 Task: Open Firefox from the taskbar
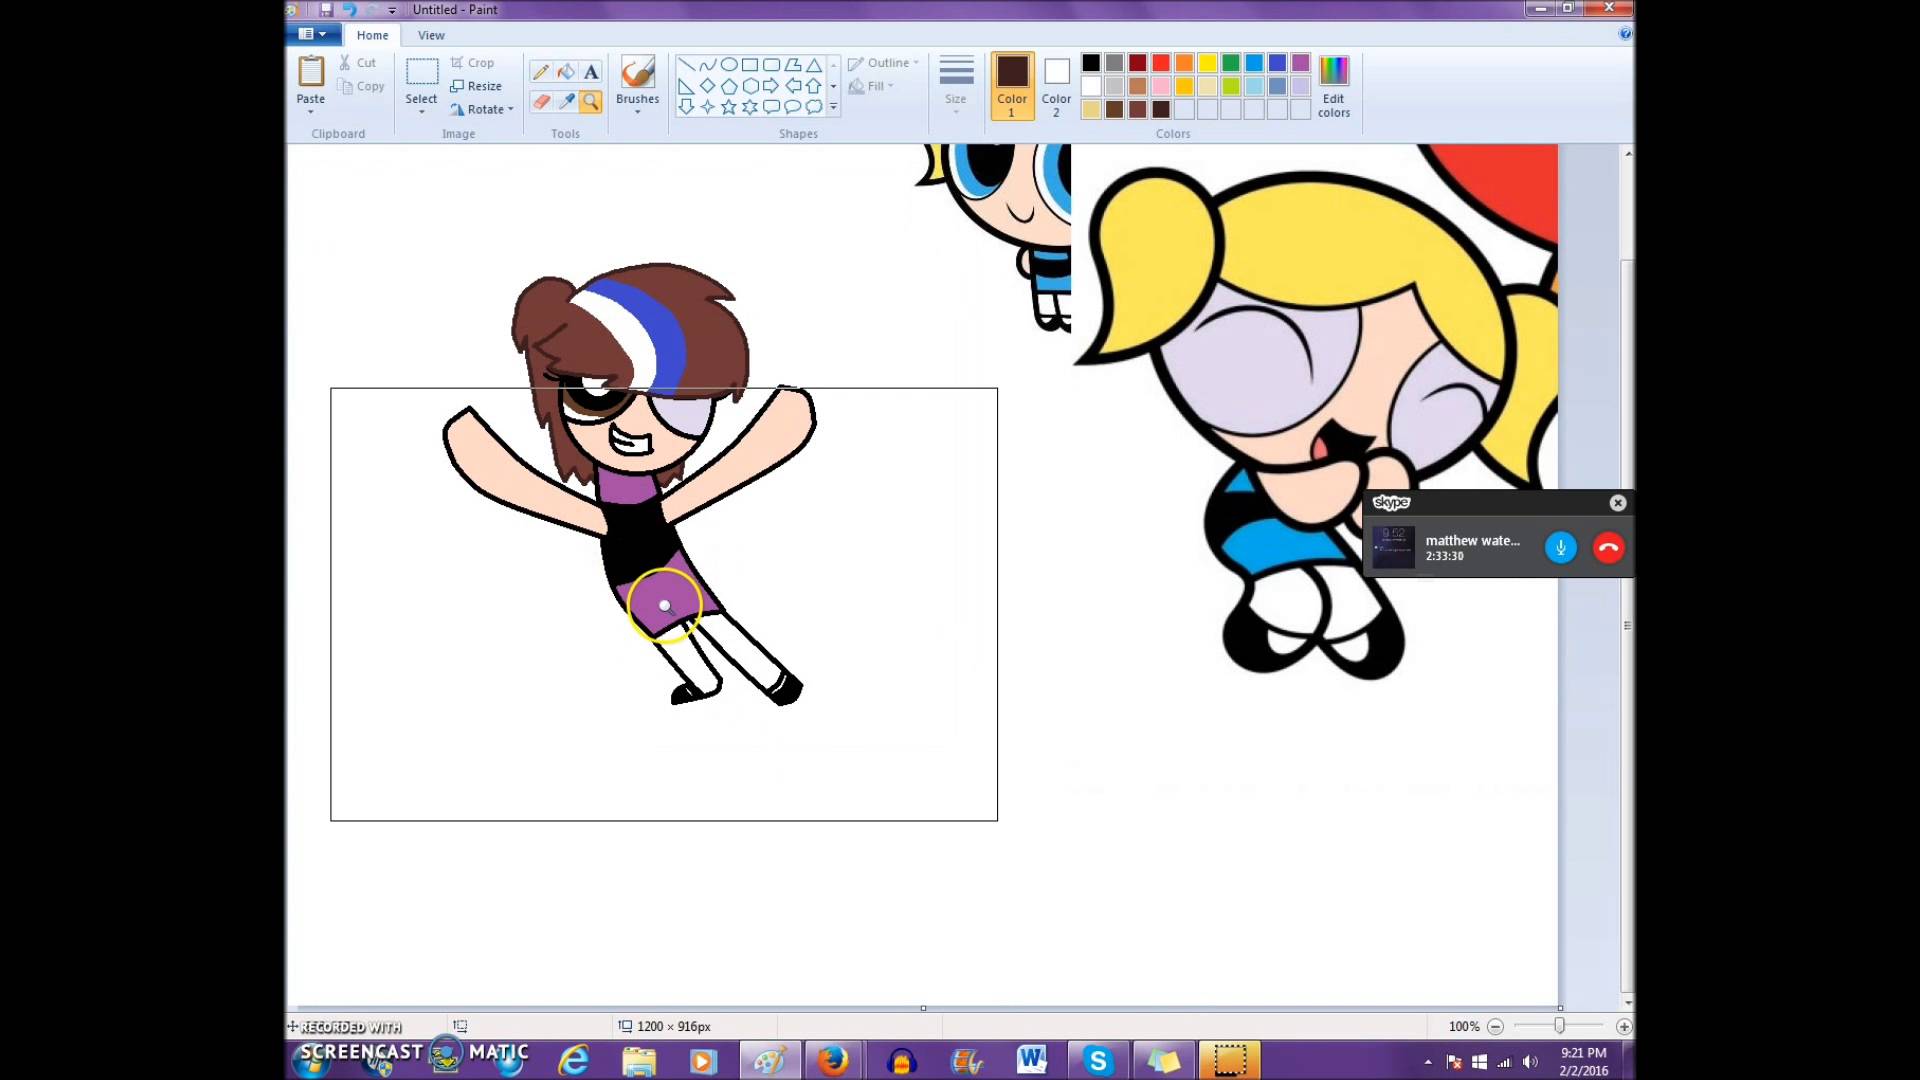point(832,1060)
